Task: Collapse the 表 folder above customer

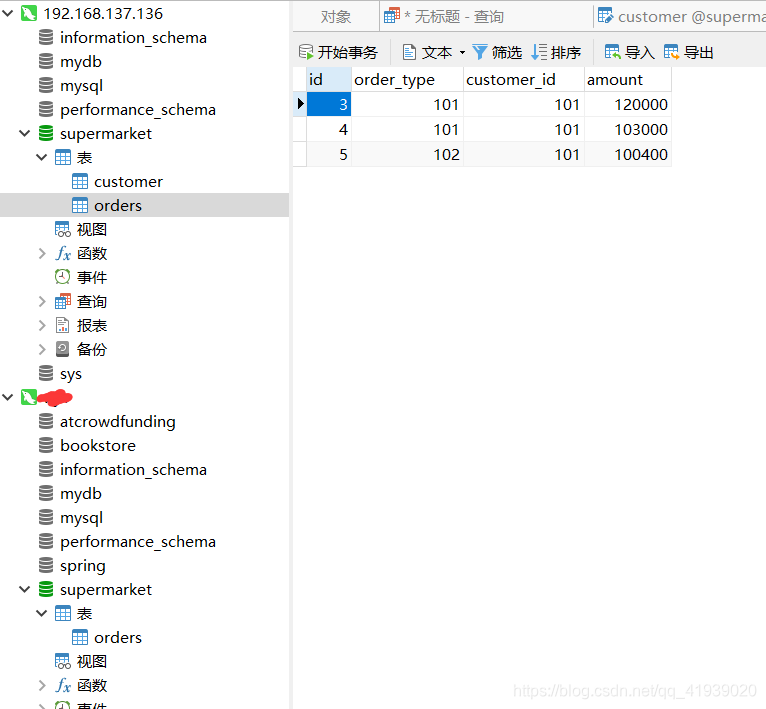Action: coord(42,157)
